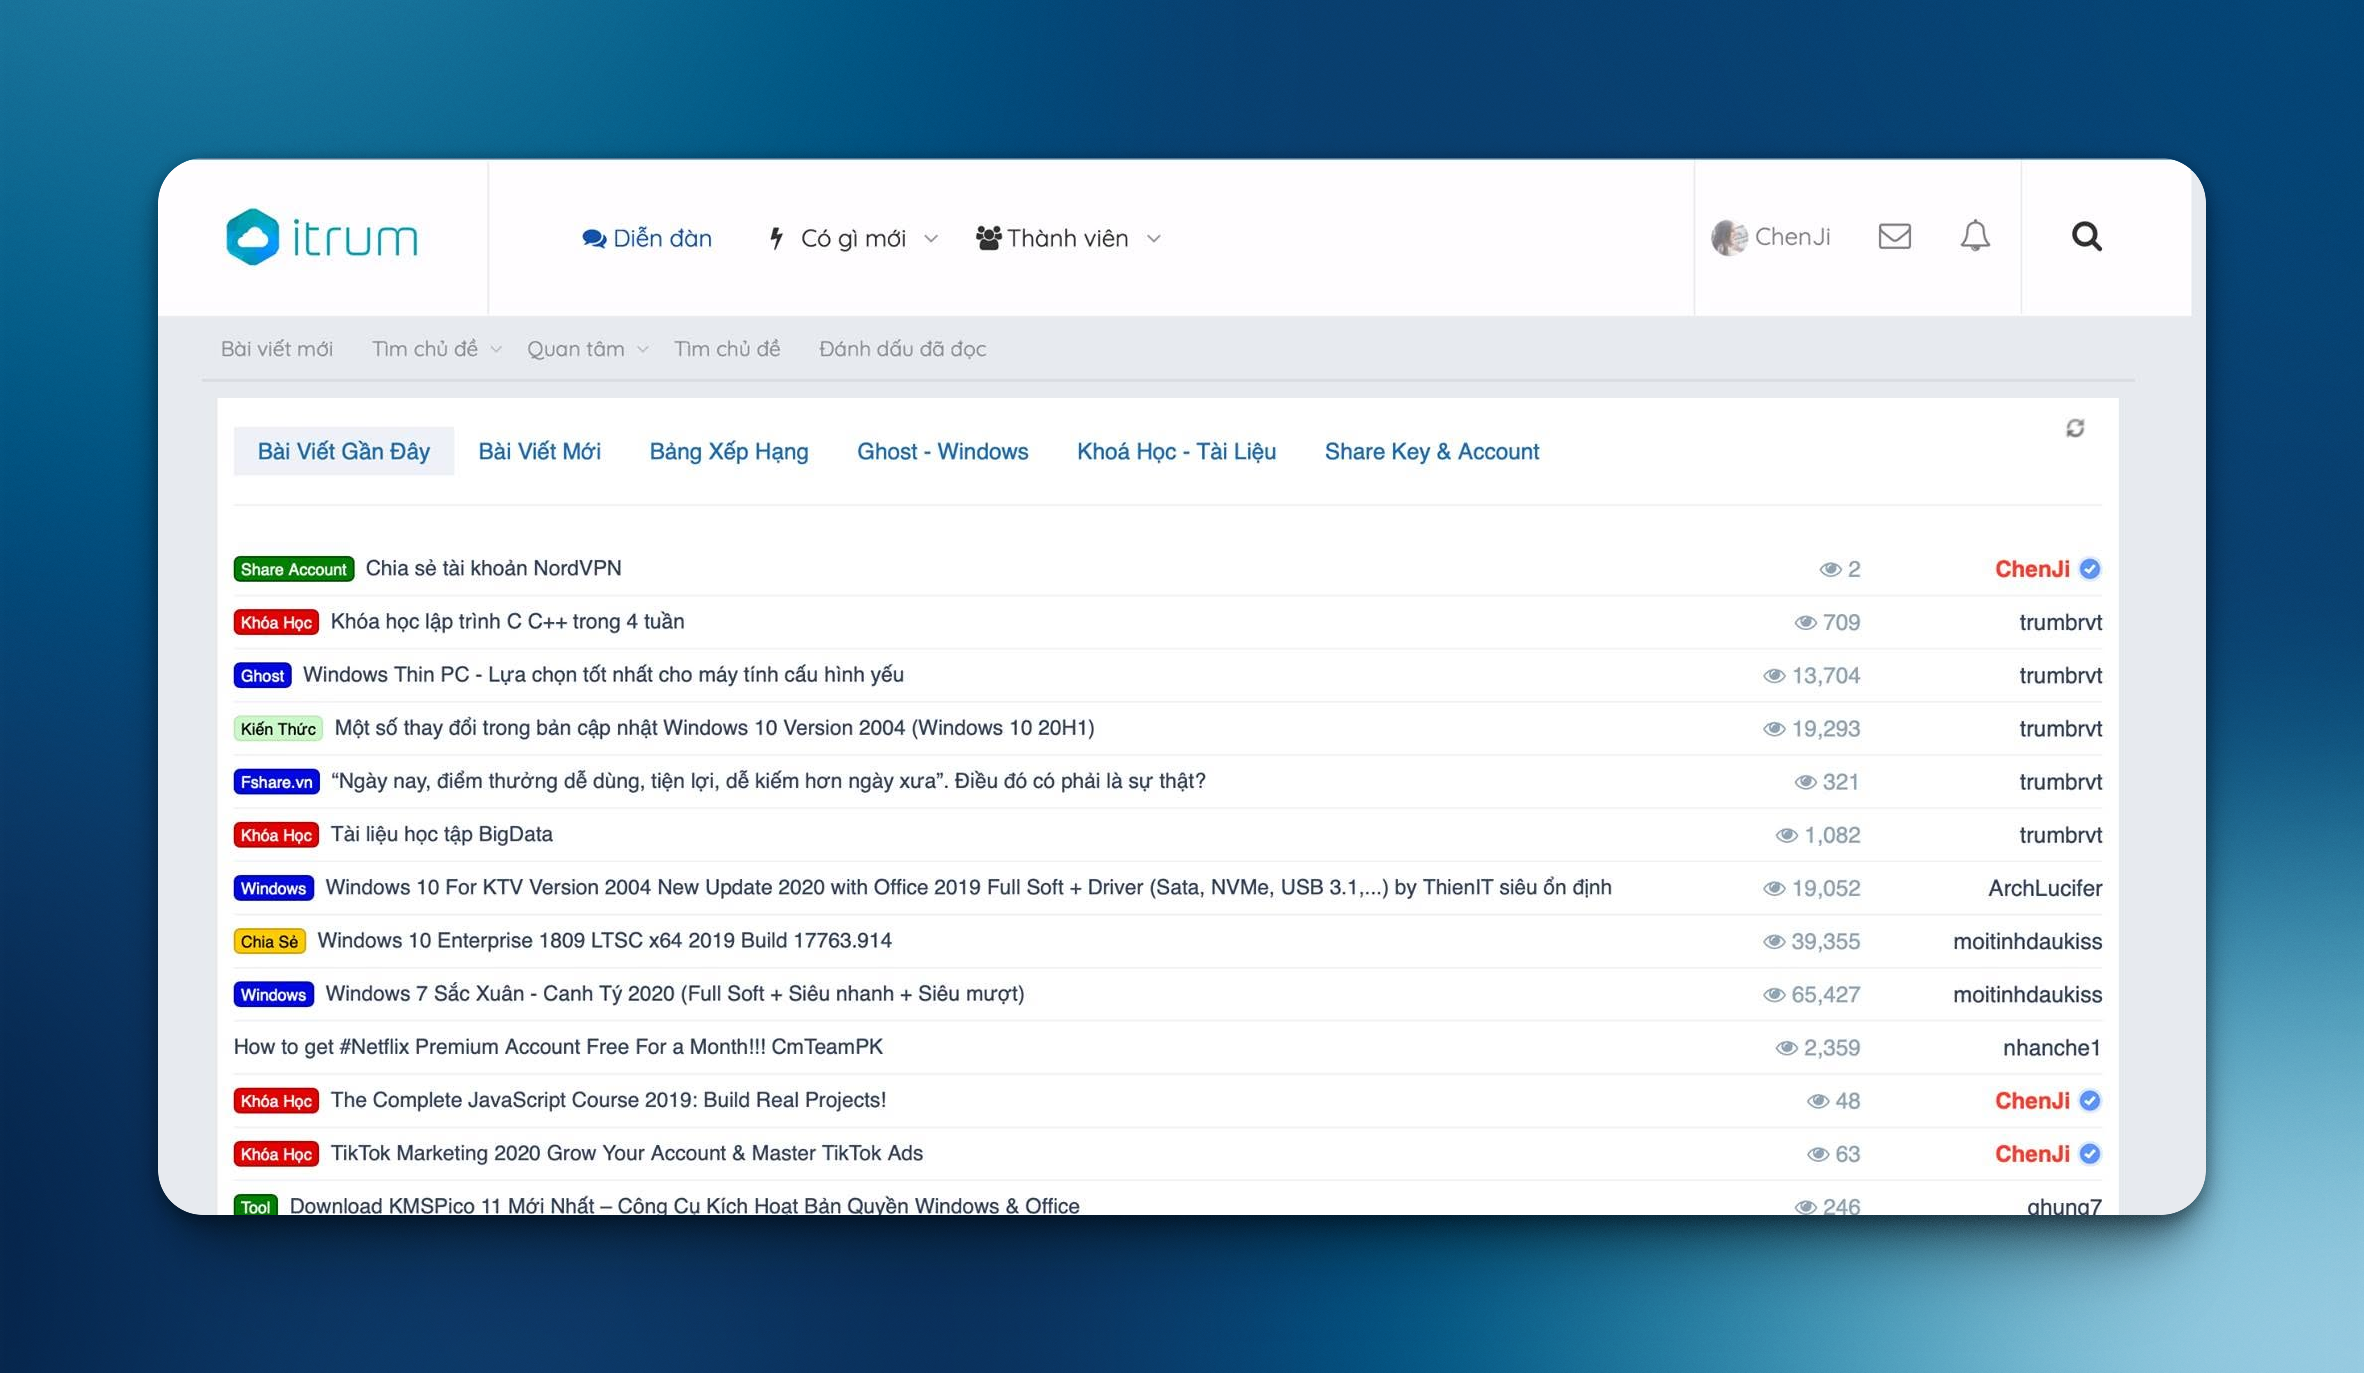2364x1373 pixels.
Task: Open the notifications bell
Action: (x=1974, y=236)
